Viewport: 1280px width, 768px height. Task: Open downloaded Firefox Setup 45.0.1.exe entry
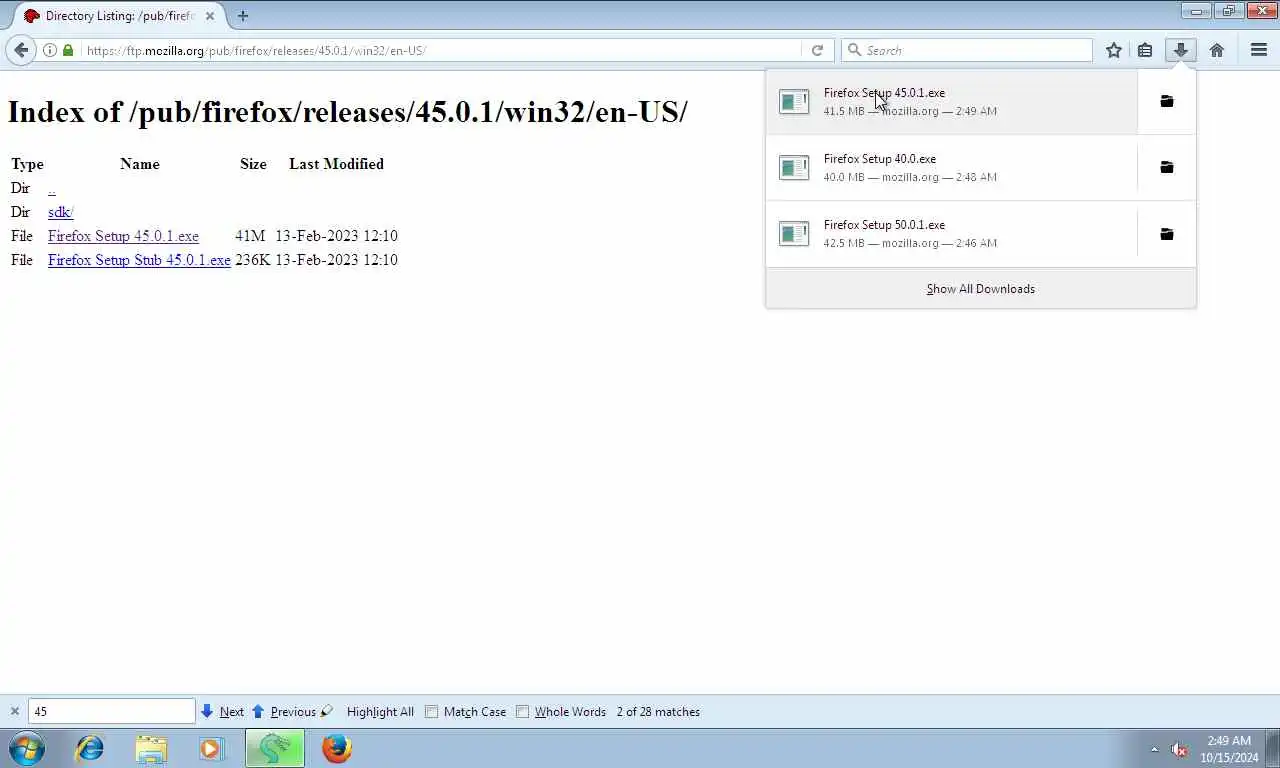(x=951, y=101)
